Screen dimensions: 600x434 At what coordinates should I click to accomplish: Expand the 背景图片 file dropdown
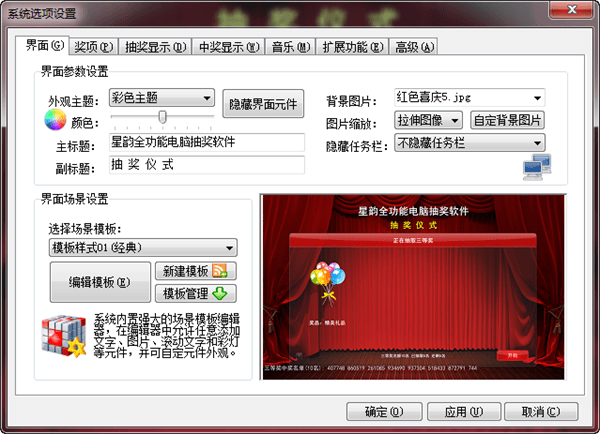tap(537, 98)
